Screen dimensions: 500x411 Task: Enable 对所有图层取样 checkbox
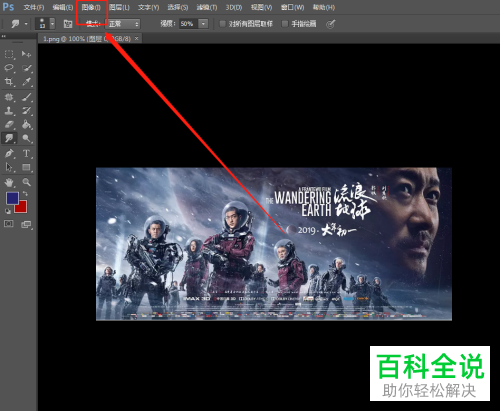(222, 24)
